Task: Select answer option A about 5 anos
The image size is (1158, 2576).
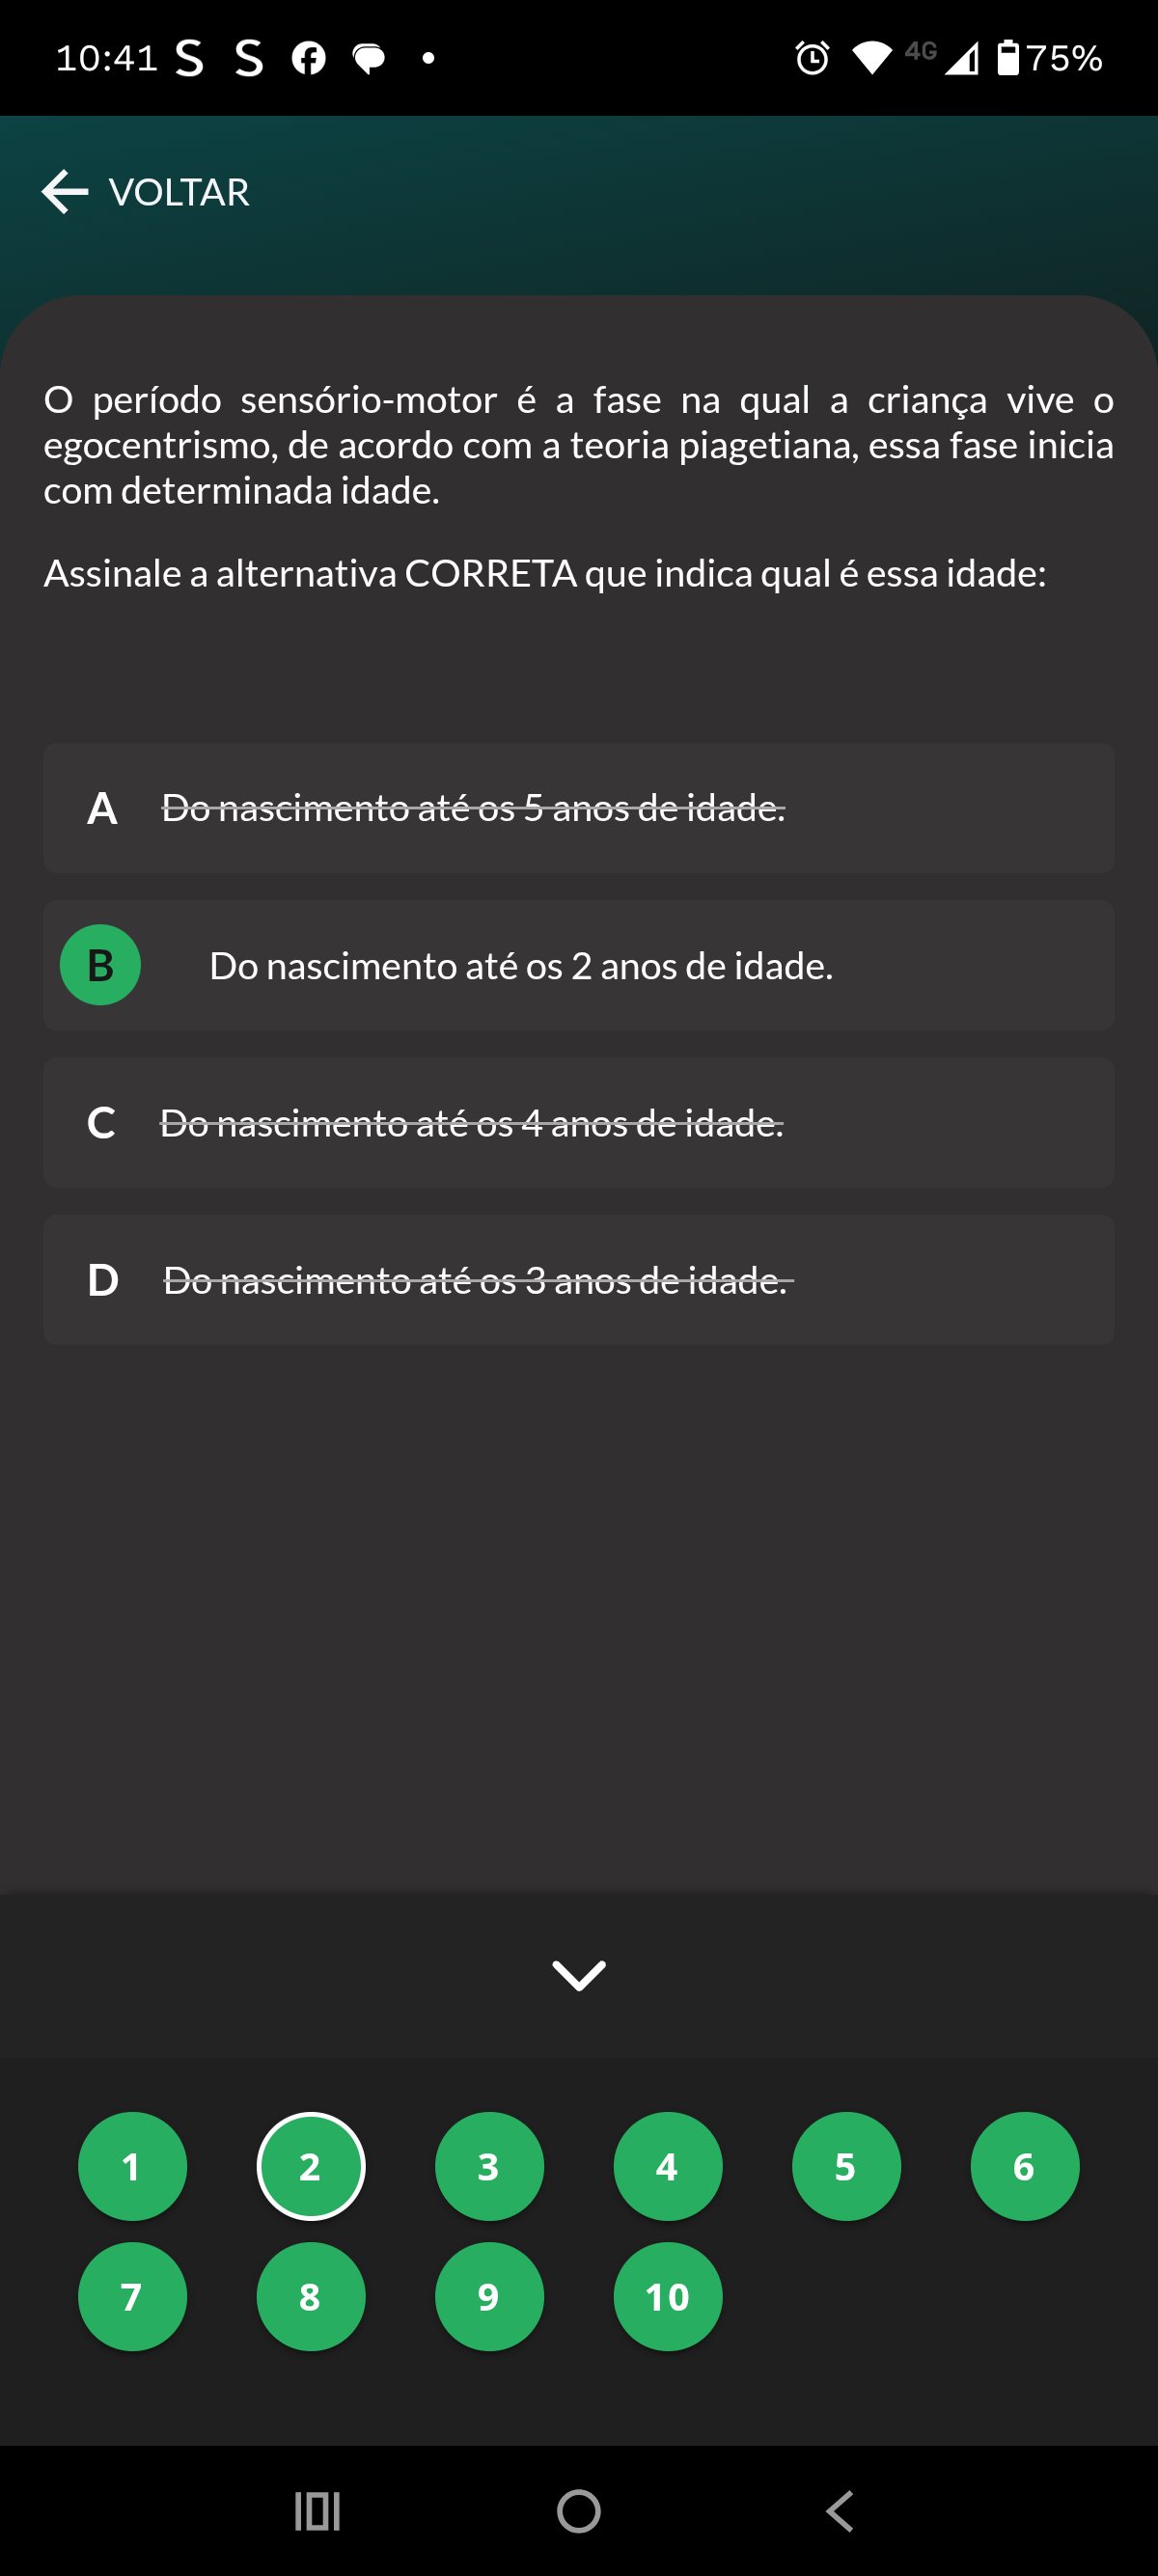Action: coord(578,808)
